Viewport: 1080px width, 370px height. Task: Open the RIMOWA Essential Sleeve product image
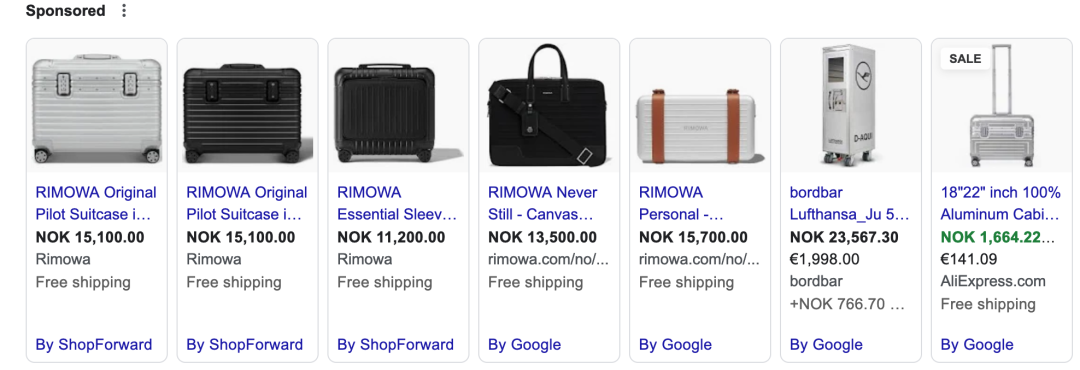(398, 105)
